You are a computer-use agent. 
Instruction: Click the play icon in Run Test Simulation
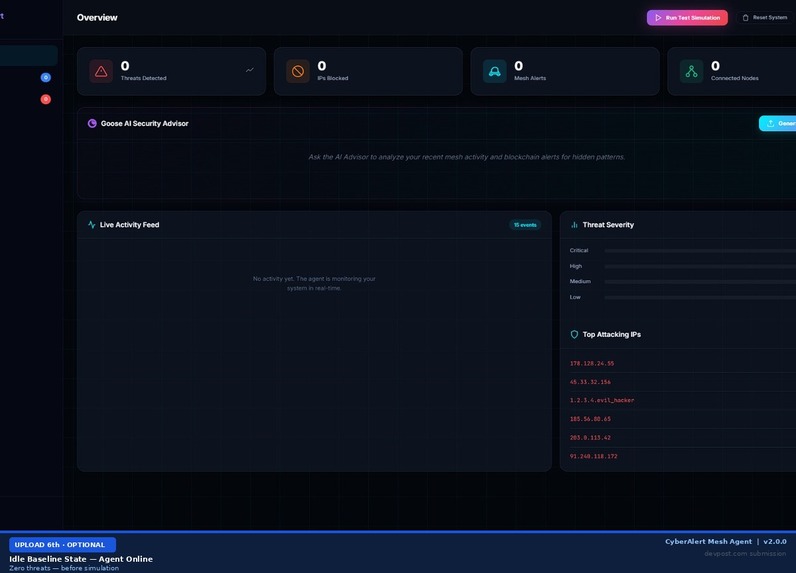[x=658, y=18]
